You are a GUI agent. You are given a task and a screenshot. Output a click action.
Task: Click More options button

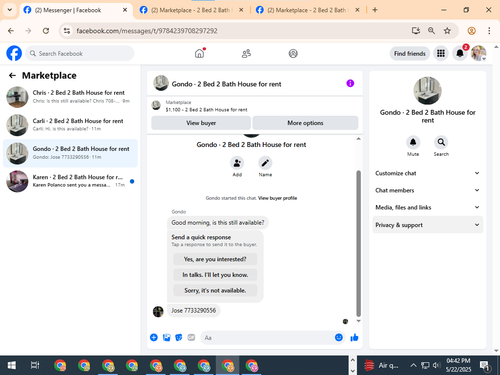pos(305,123)
